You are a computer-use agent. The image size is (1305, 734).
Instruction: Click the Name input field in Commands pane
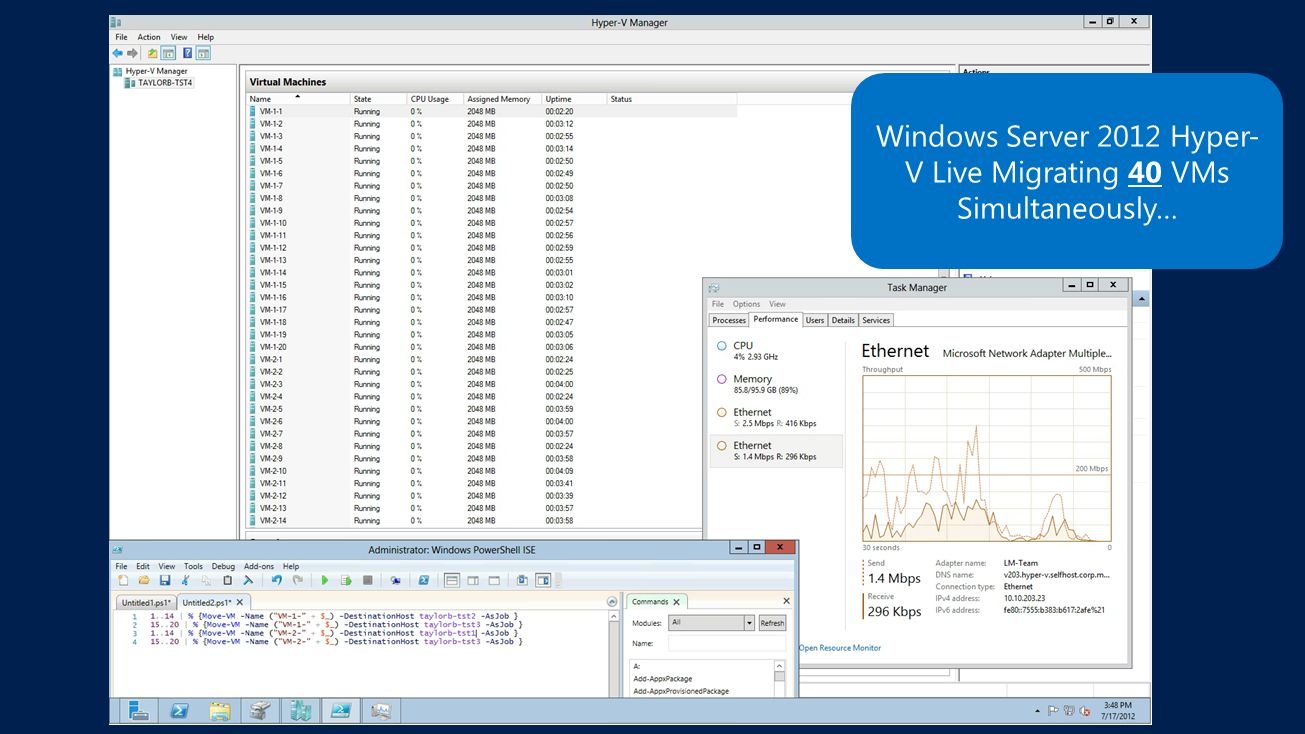[727, 644]
